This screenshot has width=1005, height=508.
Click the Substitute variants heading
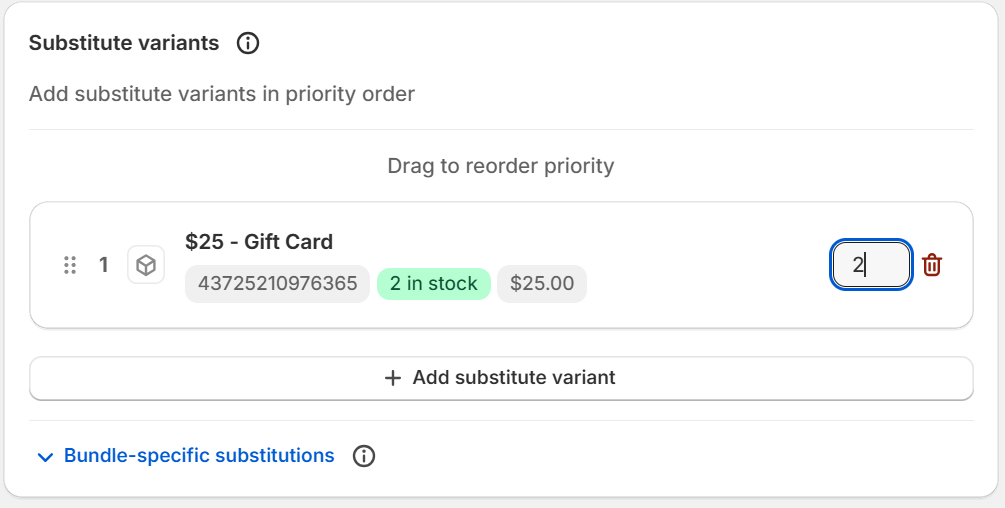click(x=124, y=43)
